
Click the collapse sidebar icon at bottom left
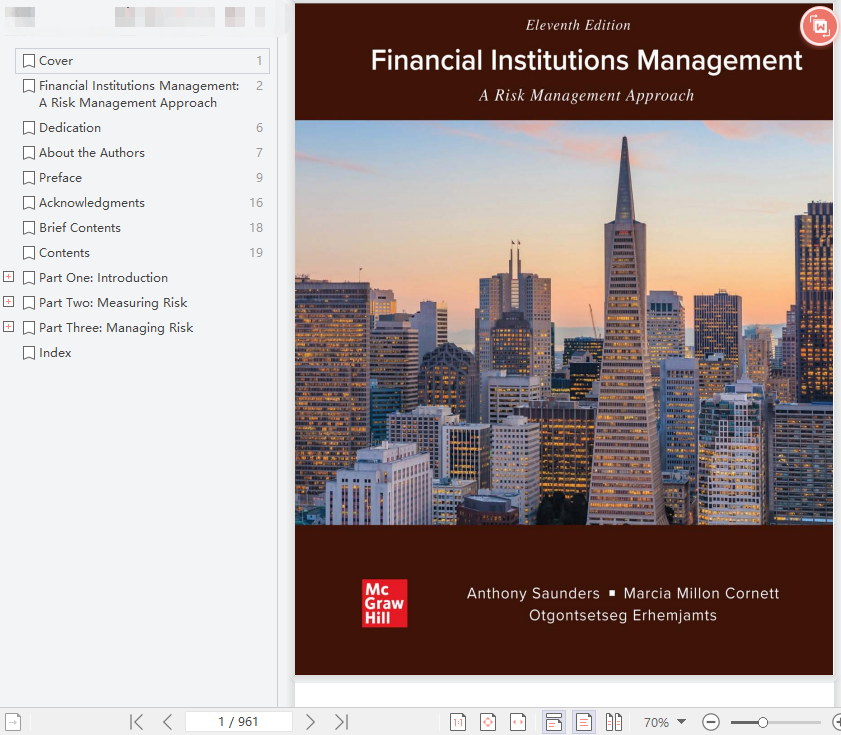pos(13,722)
